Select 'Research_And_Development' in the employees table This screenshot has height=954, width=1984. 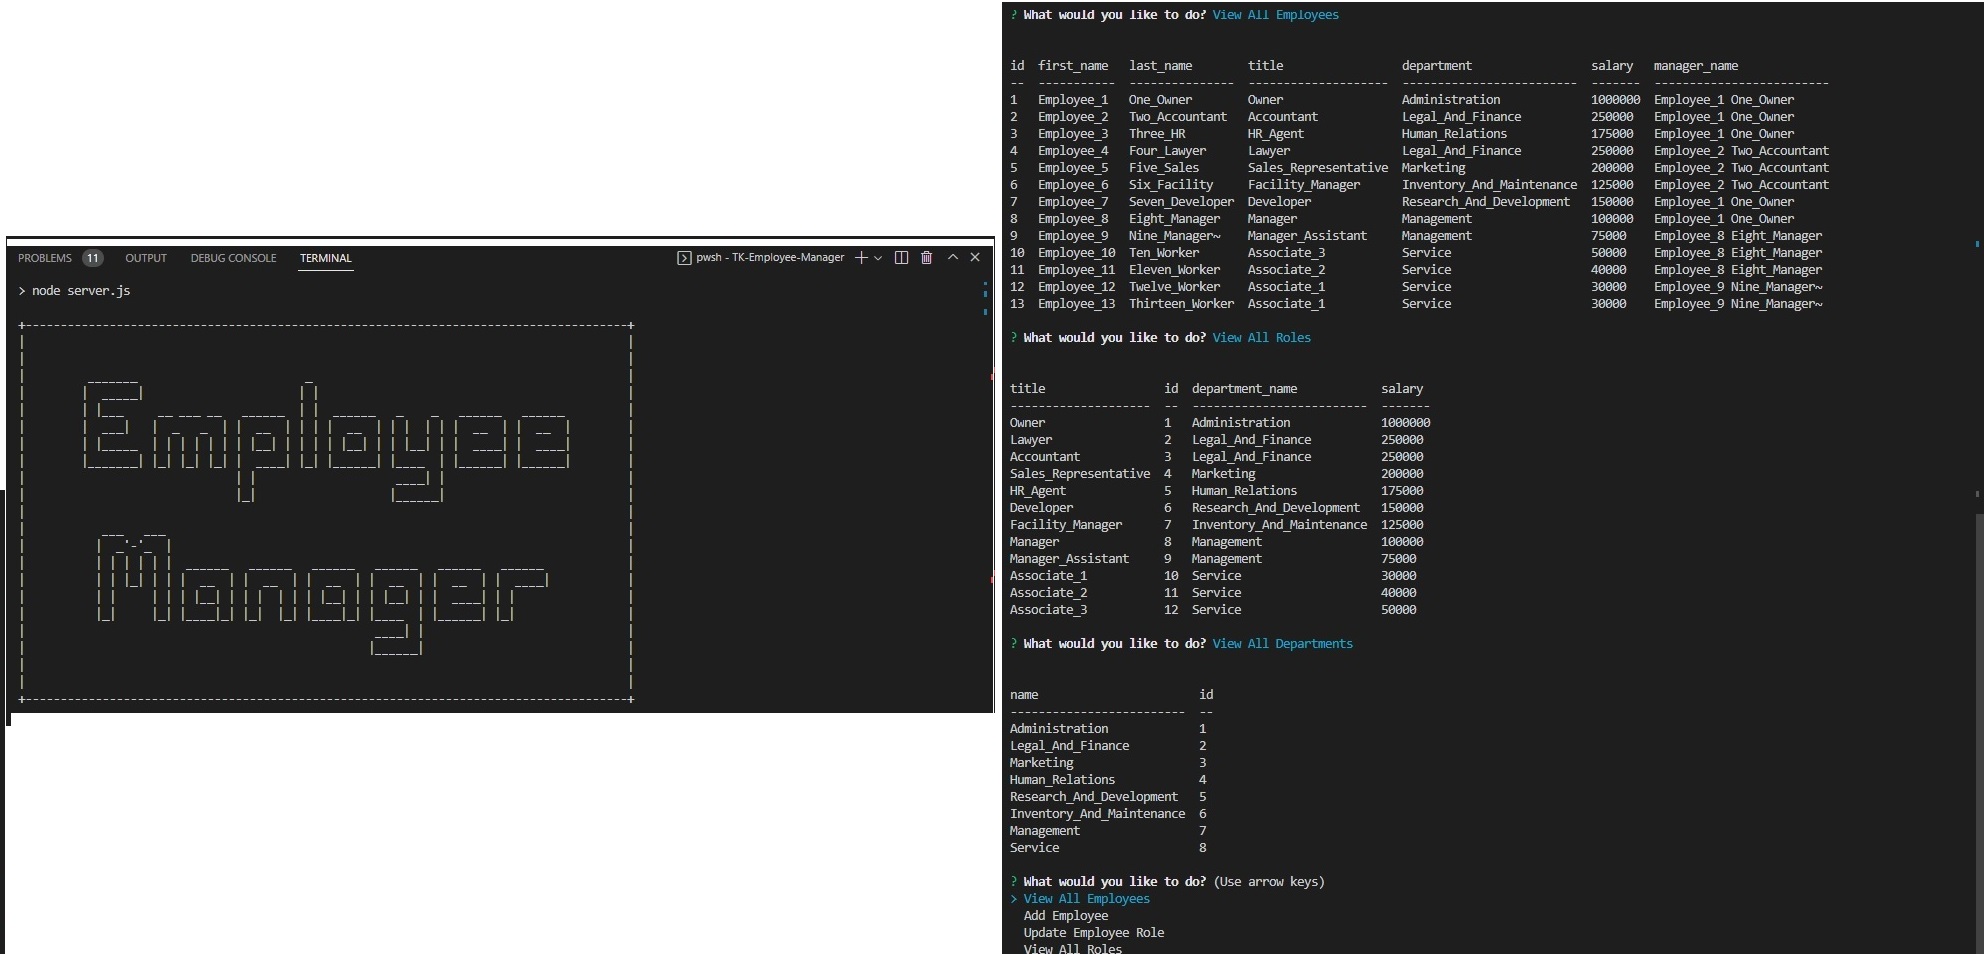(x=1486, y=202)
